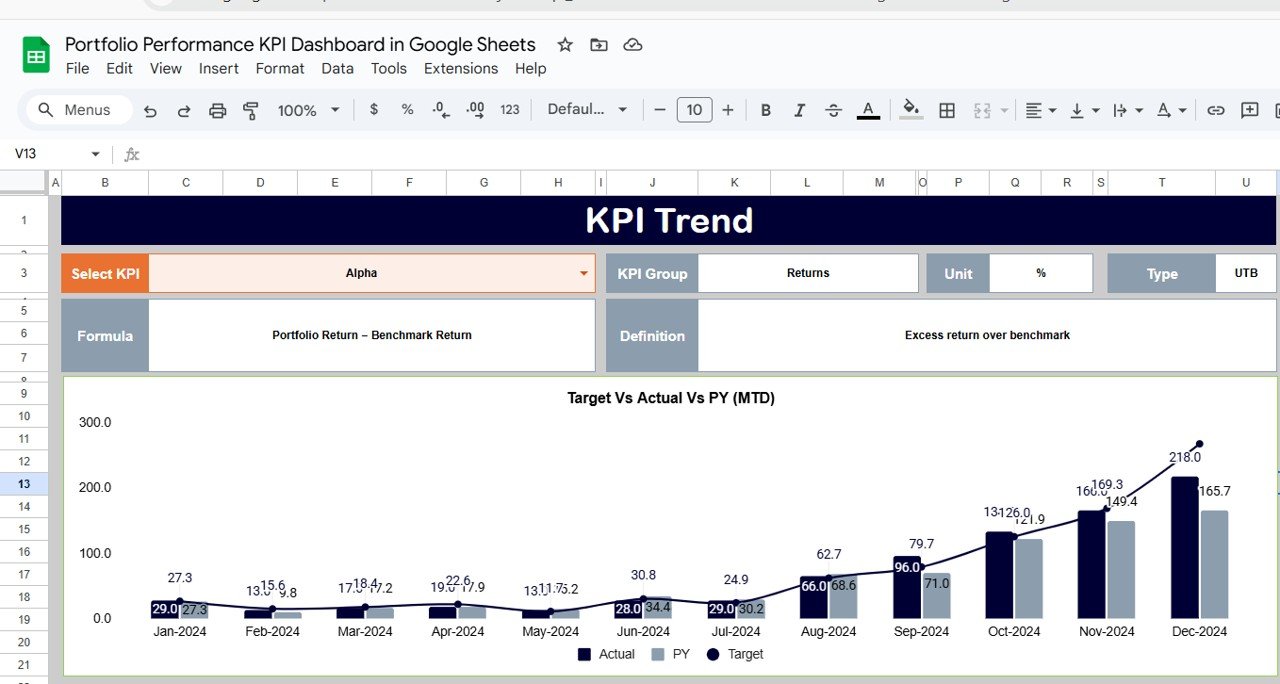Screen dimensions: 1280x684
Task: Open the Data menu
Action: [337, 68]
